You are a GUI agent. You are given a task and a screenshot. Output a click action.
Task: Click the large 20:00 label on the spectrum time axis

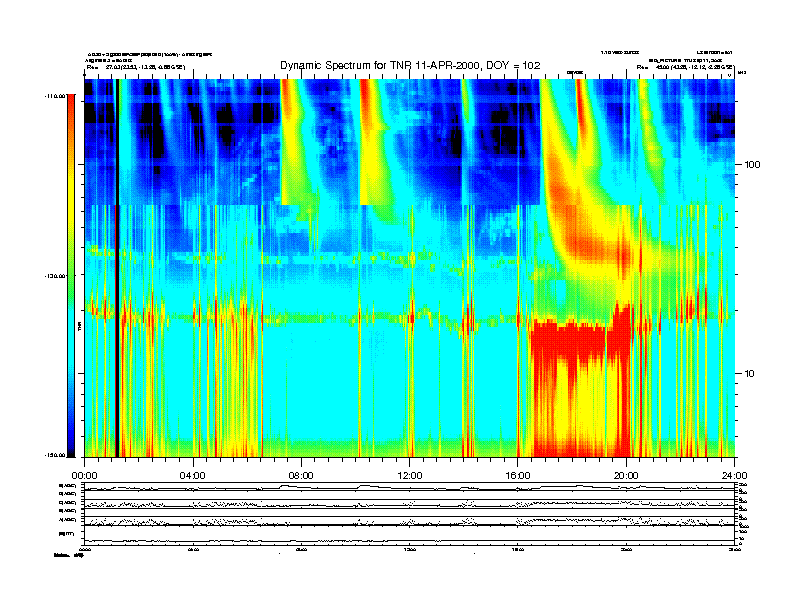coord(626,476)
